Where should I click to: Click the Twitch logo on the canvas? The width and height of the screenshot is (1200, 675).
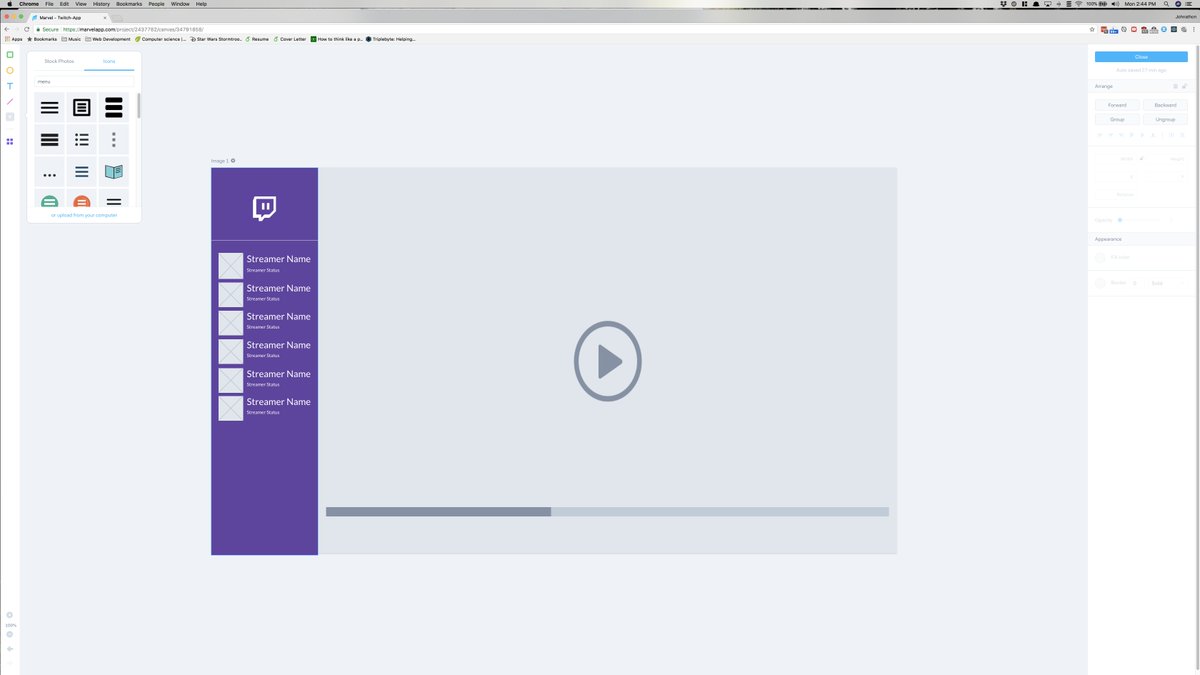tap(264, 208)
